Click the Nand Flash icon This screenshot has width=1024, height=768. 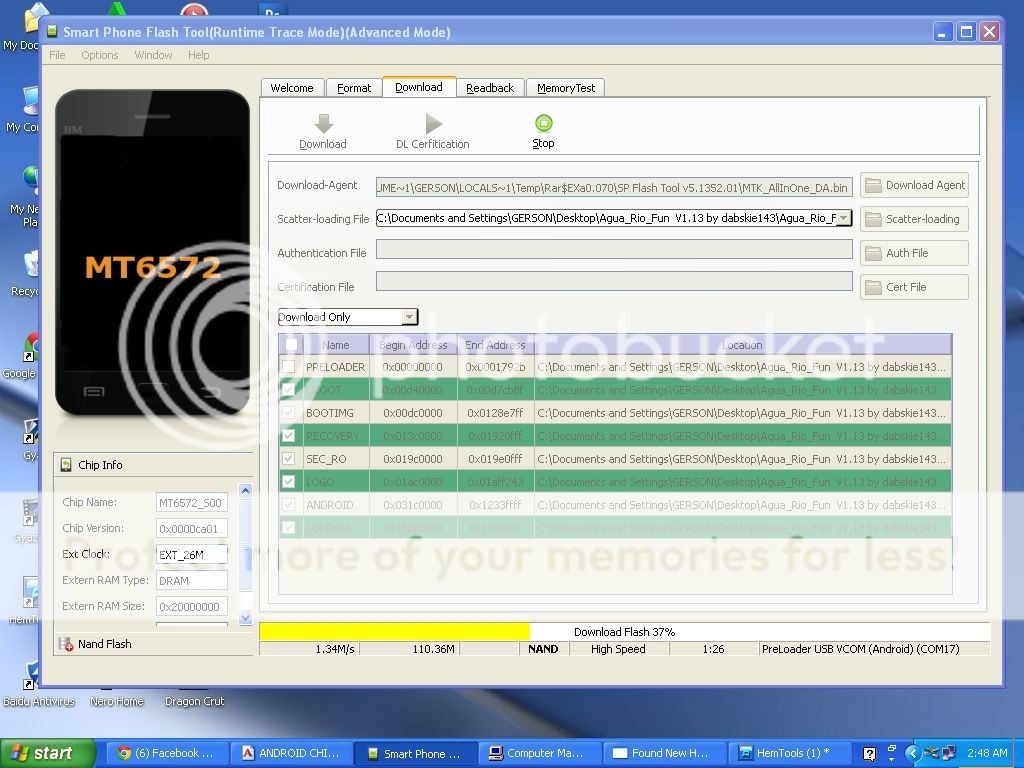point(66,644)
